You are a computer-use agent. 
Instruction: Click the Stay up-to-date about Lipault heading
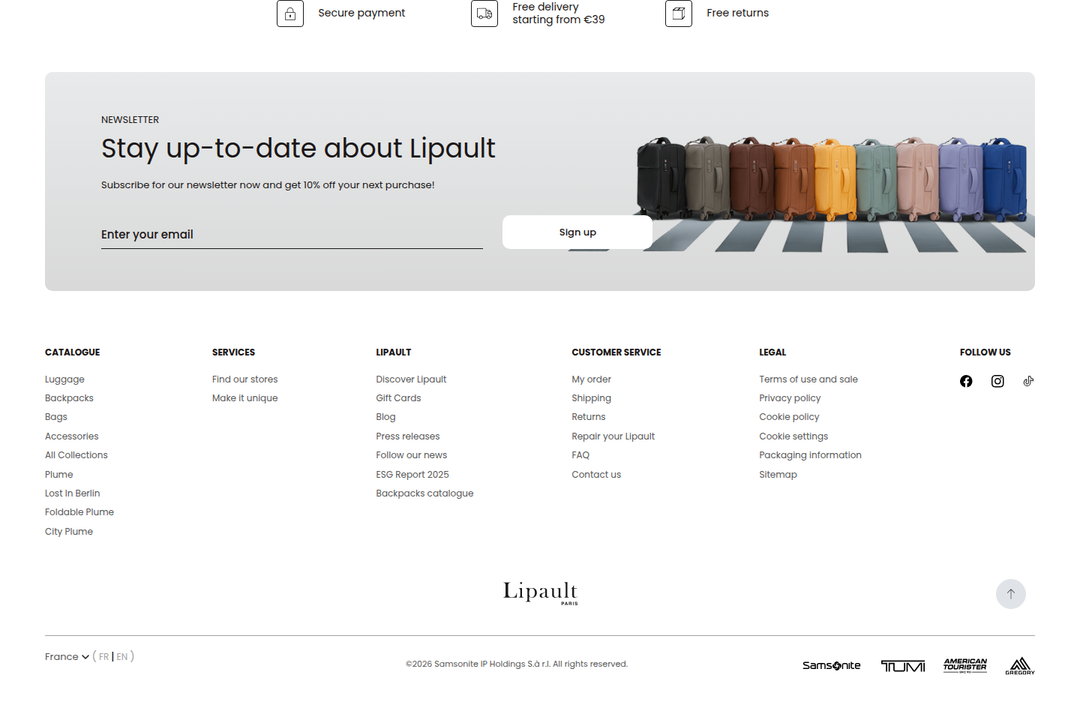pos(298,149)
